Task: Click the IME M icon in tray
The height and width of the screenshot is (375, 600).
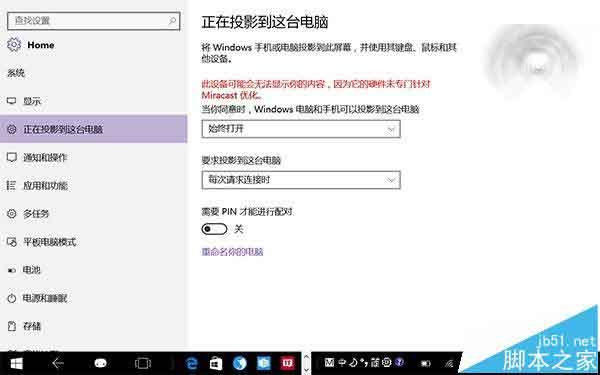Action: click(x=329, y=362)
